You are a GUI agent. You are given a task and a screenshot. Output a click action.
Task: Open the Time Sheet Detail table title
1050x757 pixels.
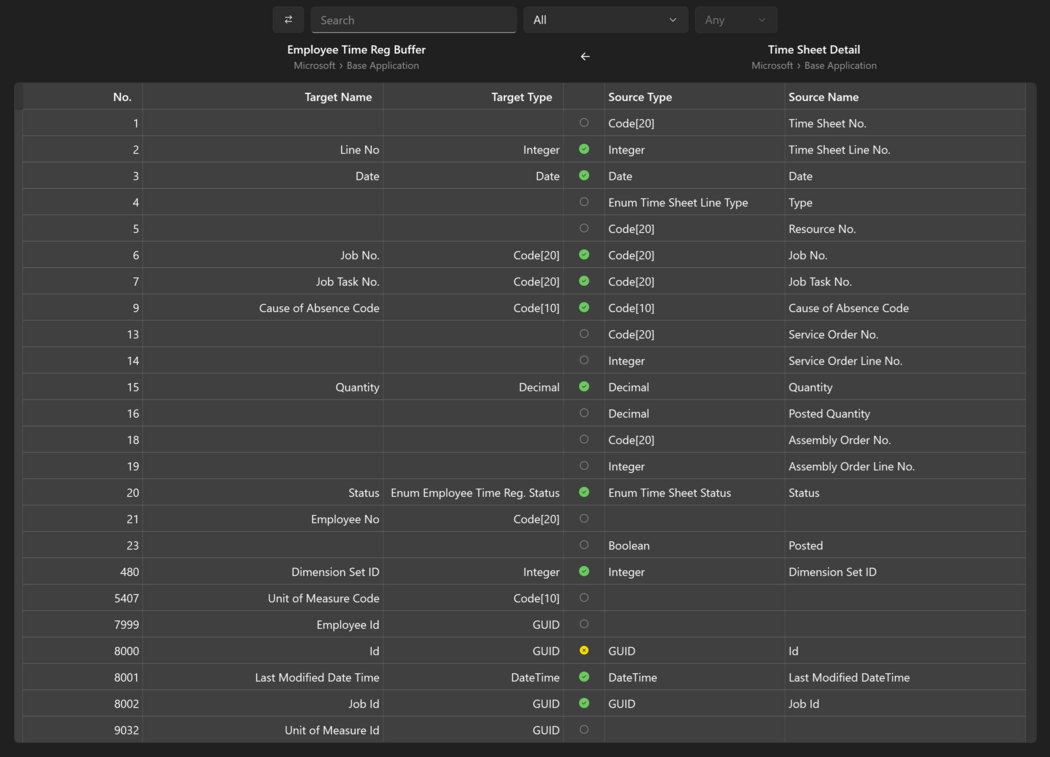(814, 50)
